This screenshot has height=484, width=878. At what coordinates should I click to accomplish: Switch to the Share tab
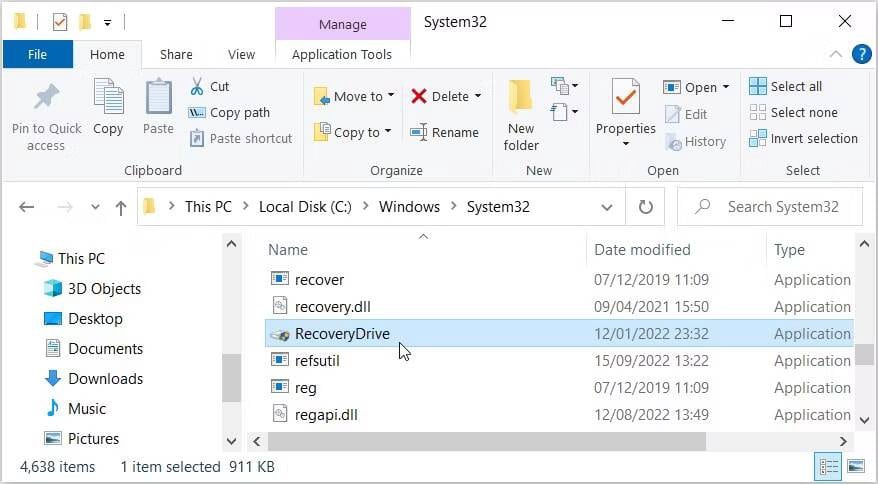[x=176, y=54]
